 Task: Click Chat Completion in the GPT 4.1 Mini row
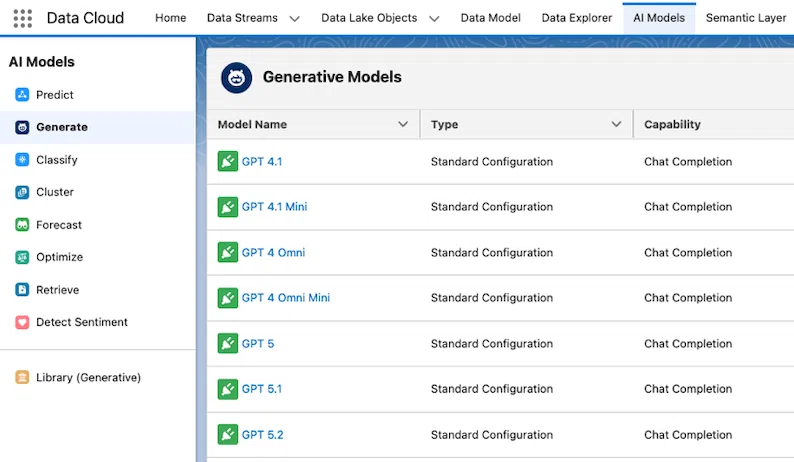688,207
